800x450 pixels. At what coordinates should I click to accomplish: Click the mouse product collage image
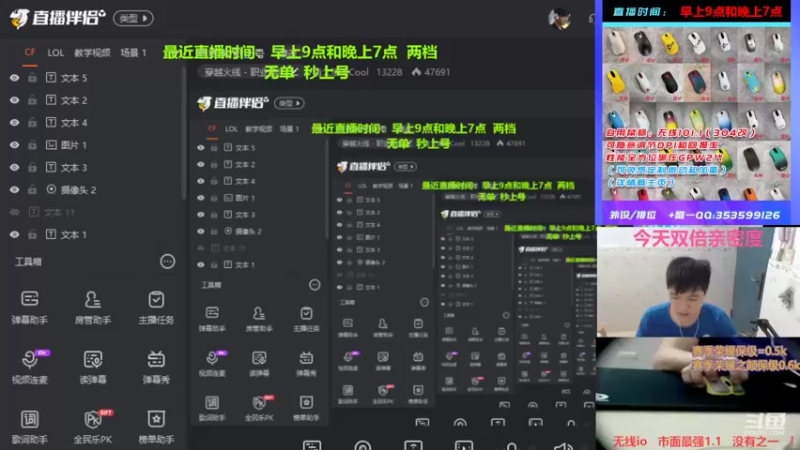(x=696, y=113)
